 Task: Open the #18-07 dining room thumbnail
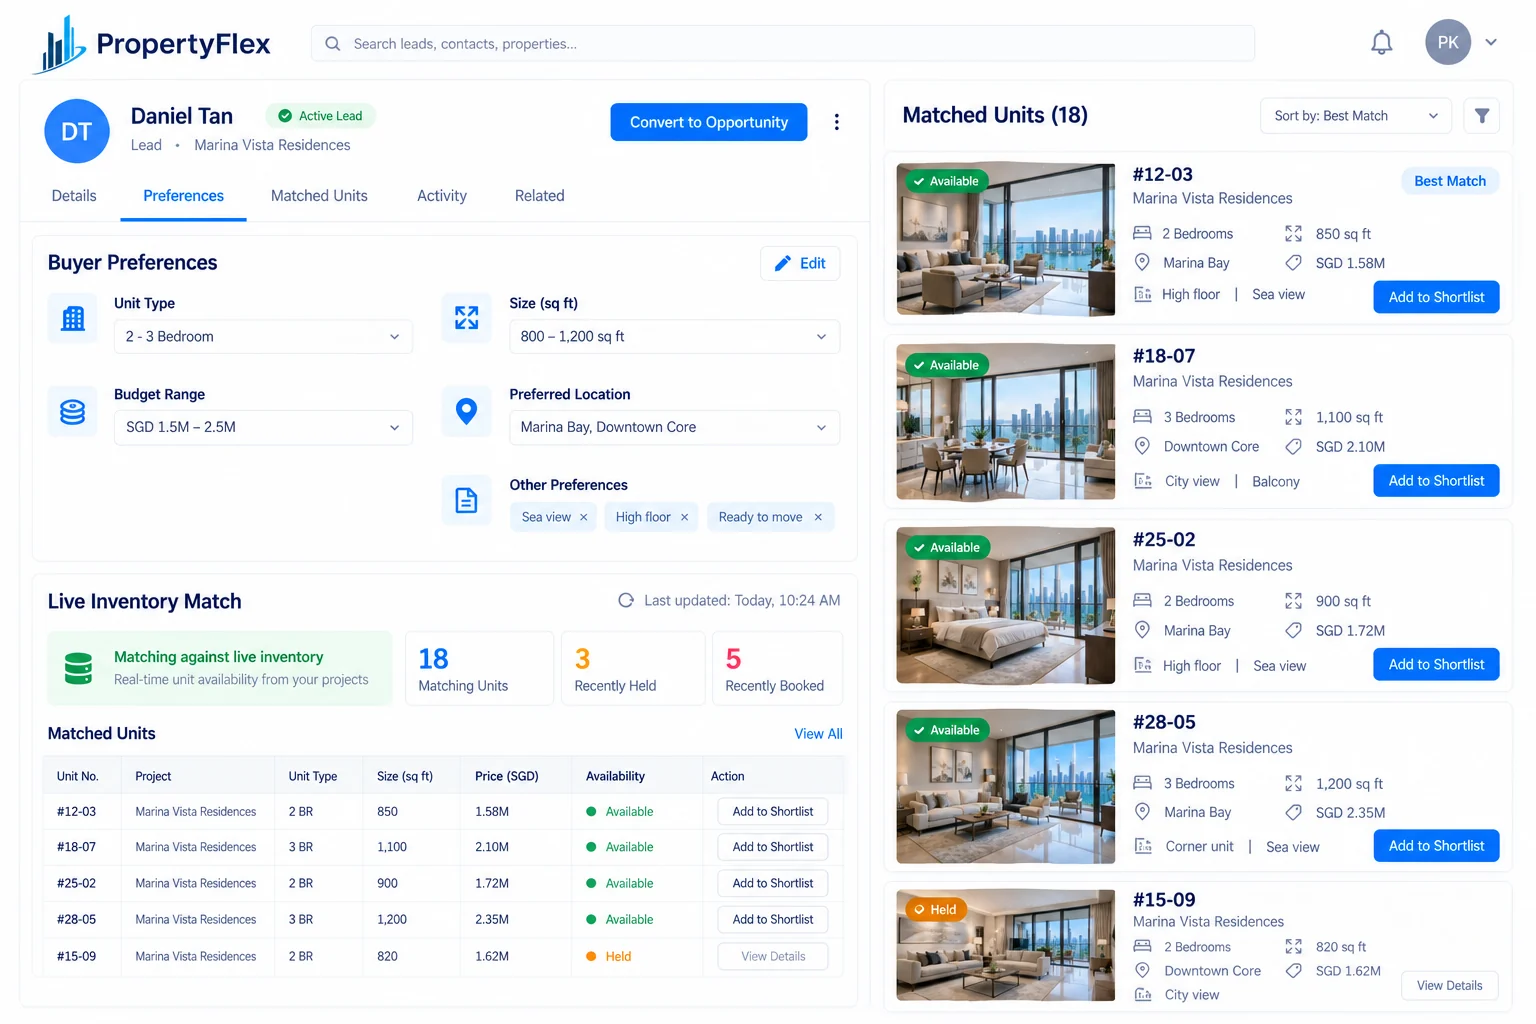pyautogui.click(x=1005, y=422)
